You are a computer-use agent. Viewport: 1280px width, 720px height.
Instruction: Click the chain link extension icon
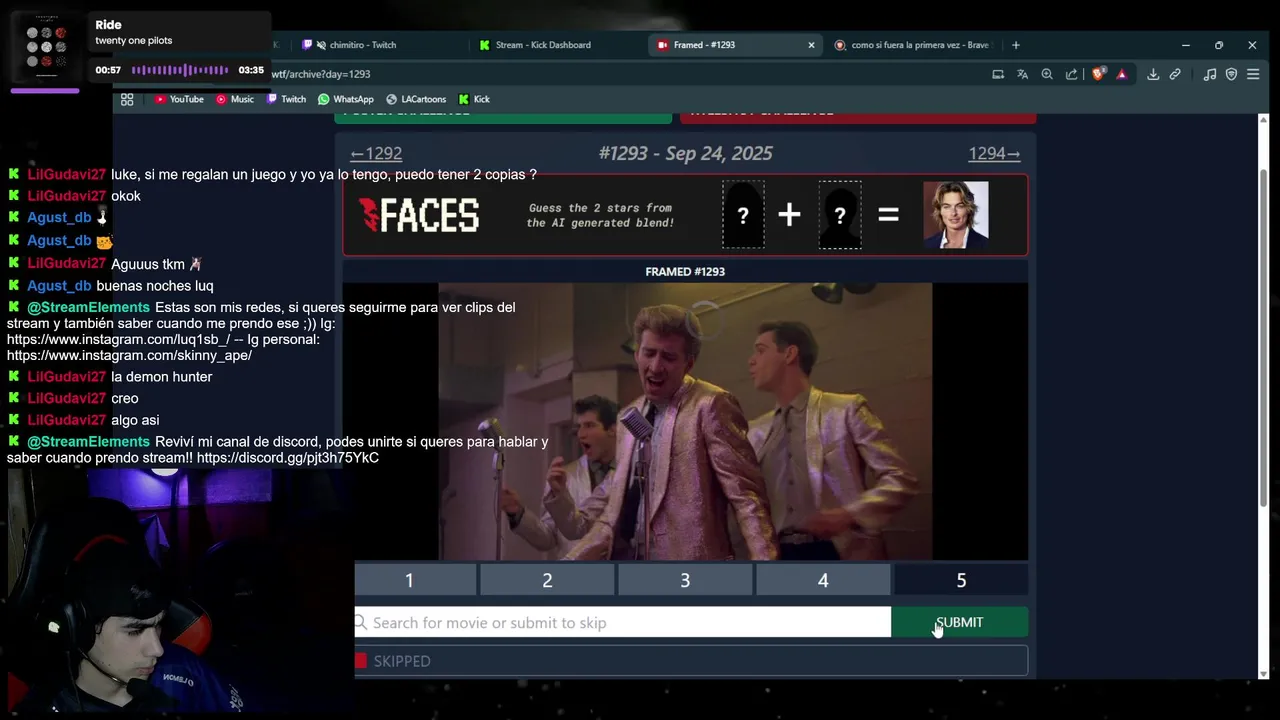pos(1176,74)
